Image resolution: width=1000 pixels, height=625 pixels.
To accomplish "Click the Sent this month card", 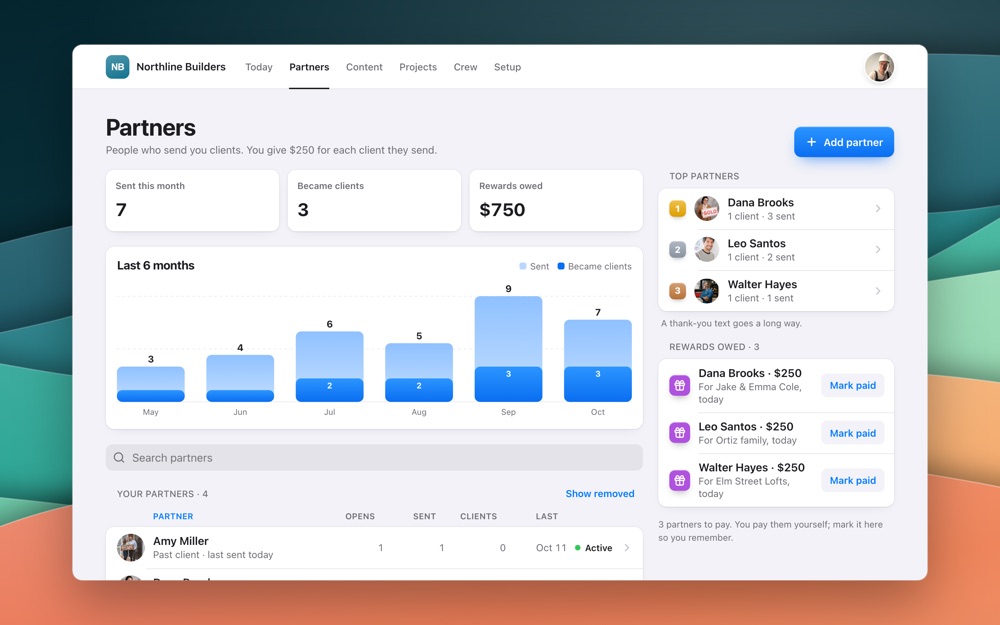I will click(x=193, y=200).
